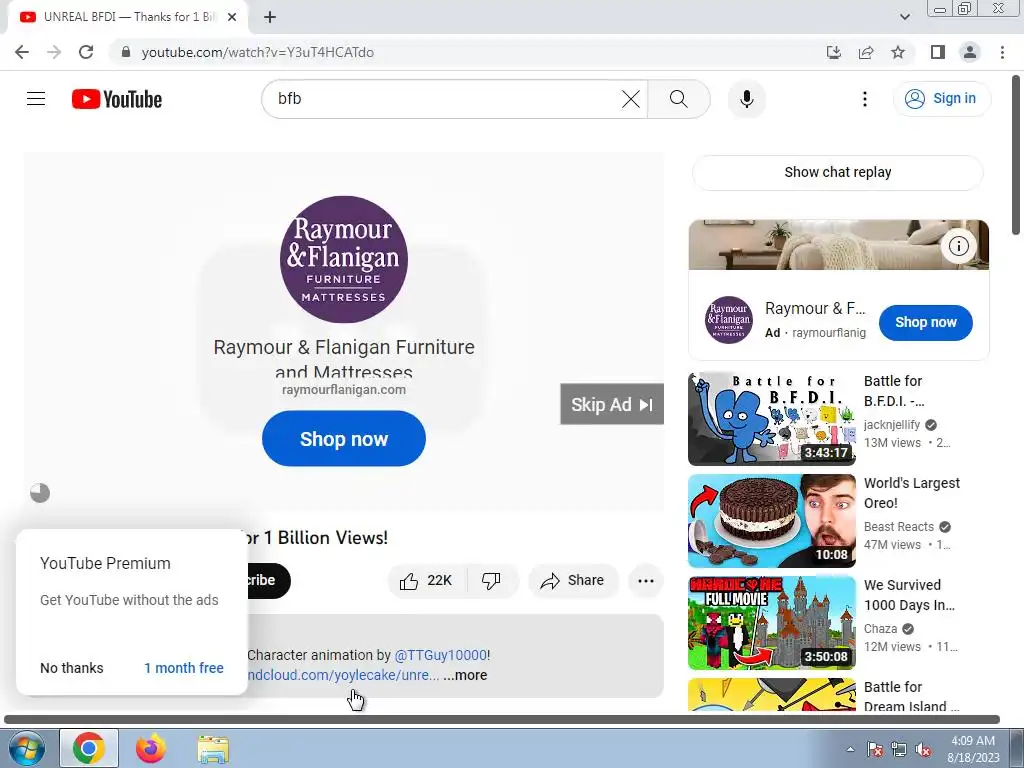Screen dimensions: 1024x768
Task: Open YouTube settings three-dot menu
Action: click(x=865, y=99)
